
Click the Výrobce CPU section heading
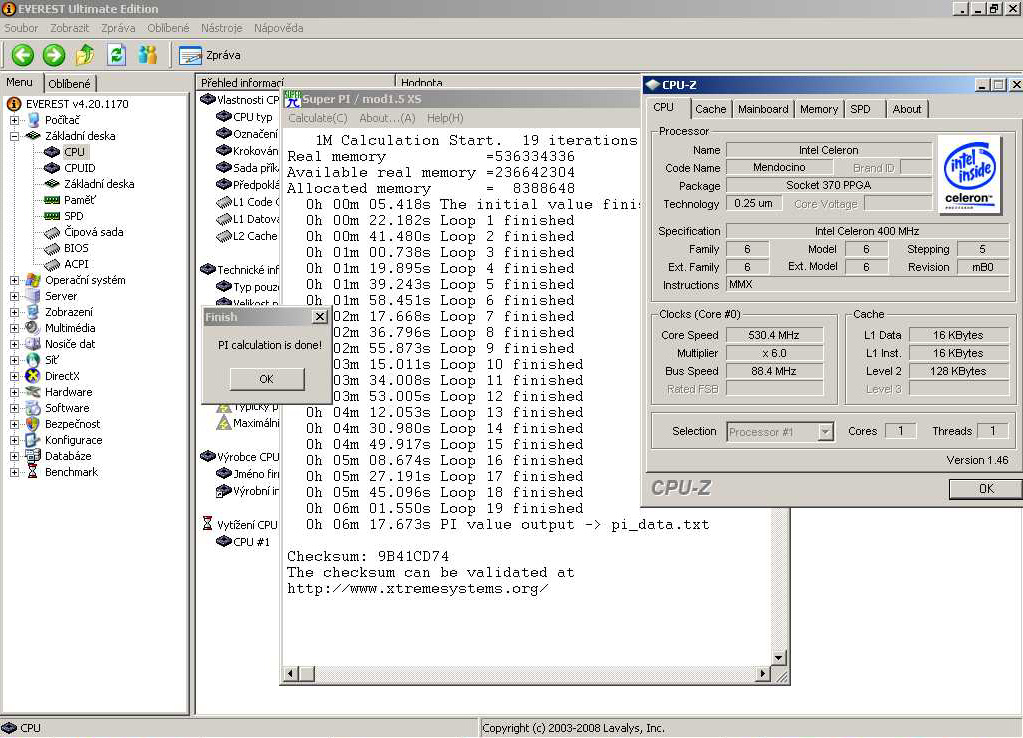(240, 457)
